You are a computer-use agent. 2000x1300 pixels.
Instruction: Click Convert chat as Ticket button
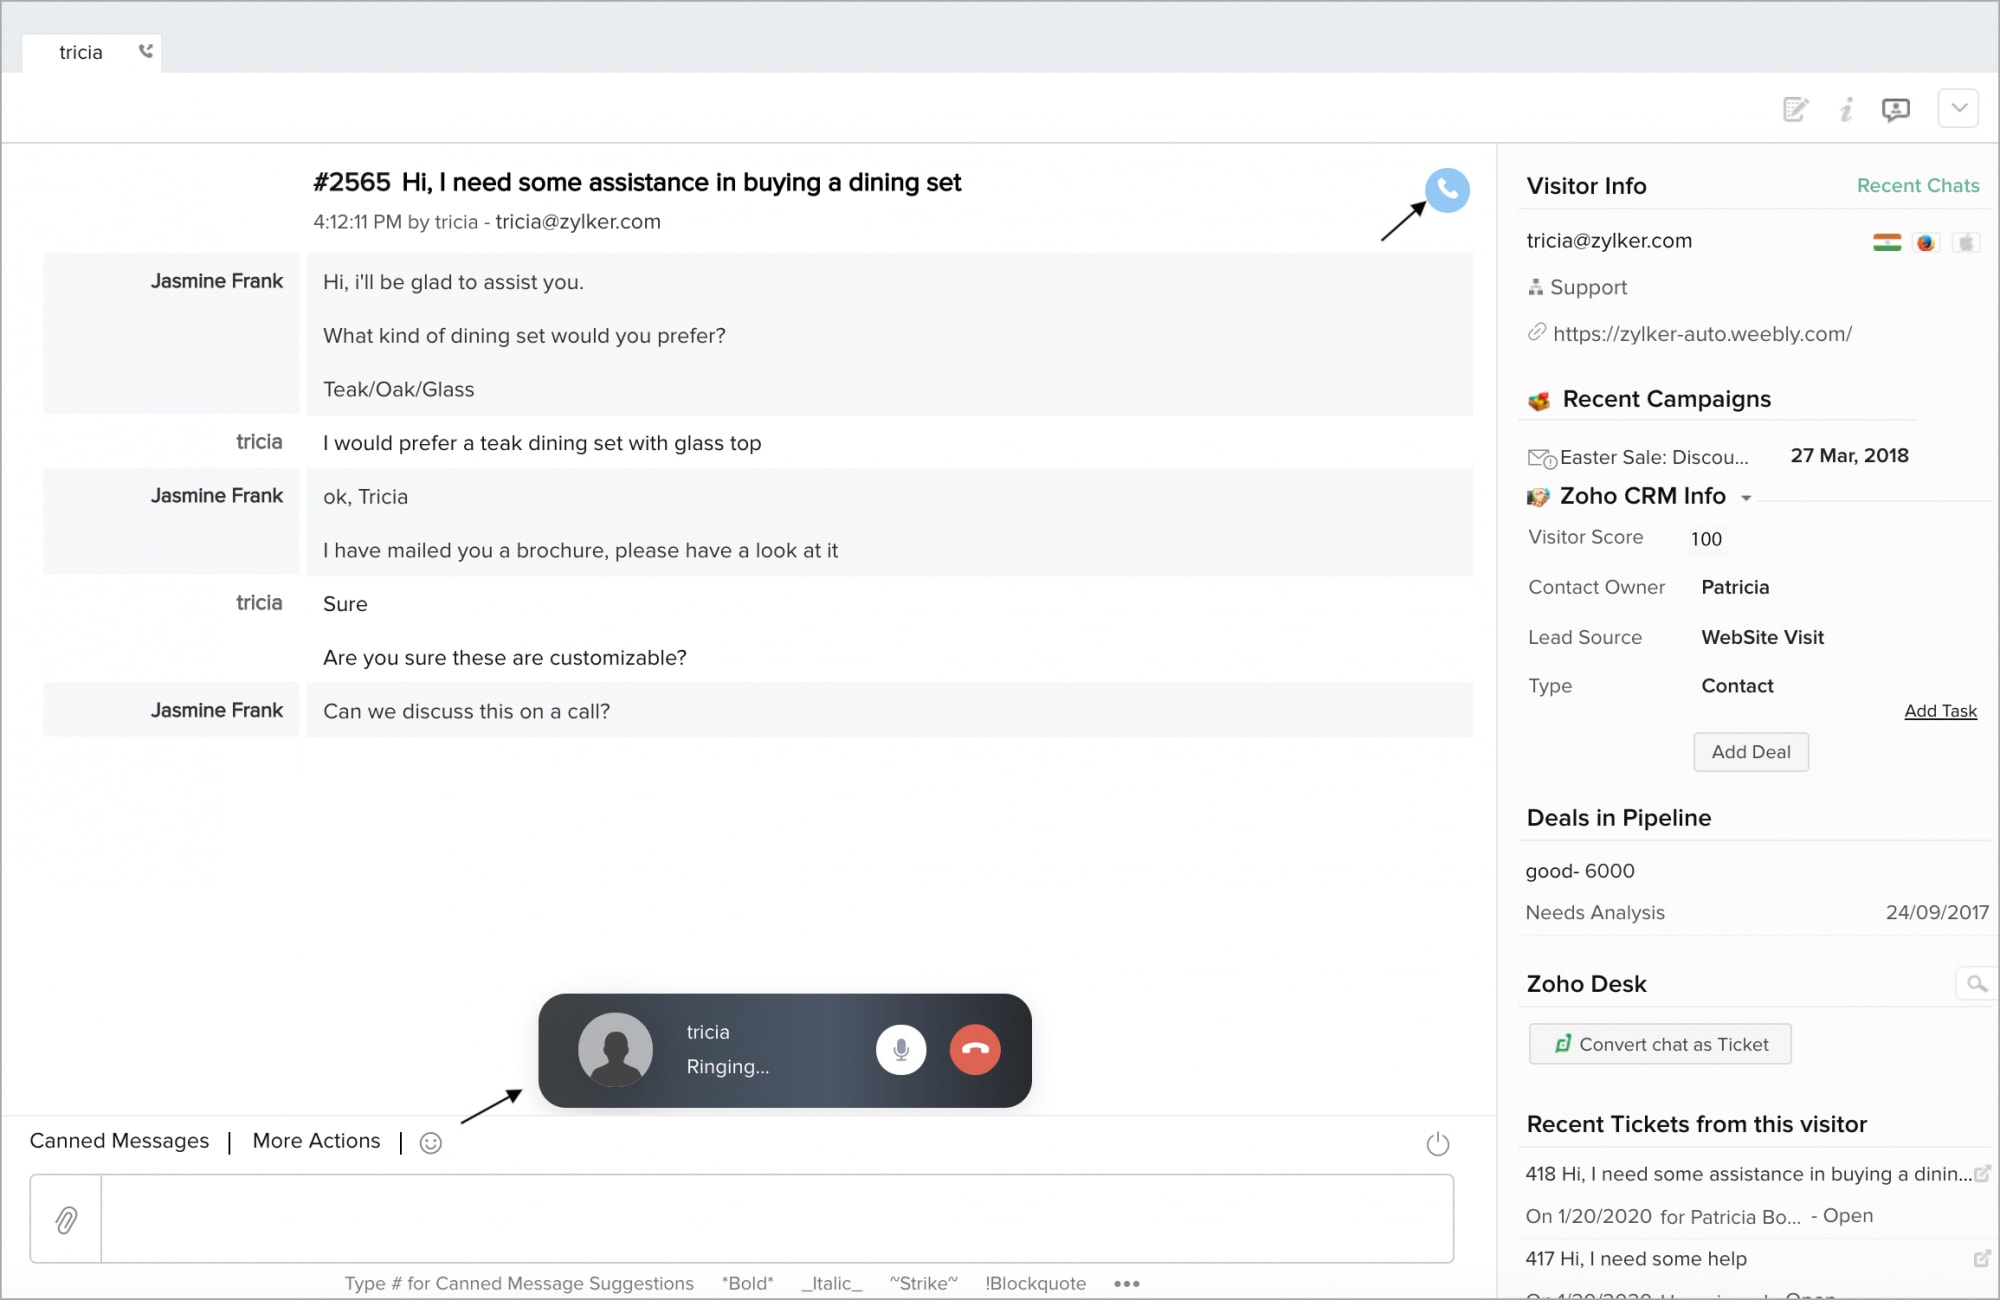[x=1660, y=1044]
